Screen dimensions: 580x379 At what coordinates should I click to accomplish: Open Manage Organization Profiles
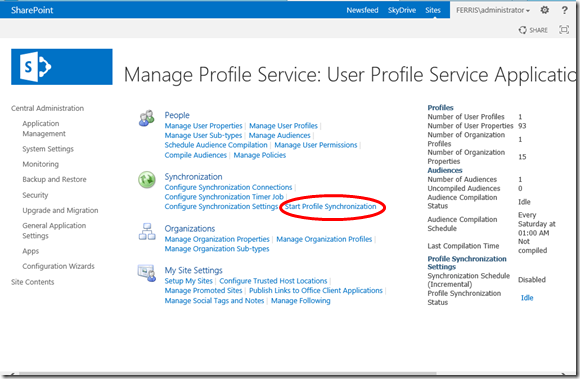click(324, 239)
